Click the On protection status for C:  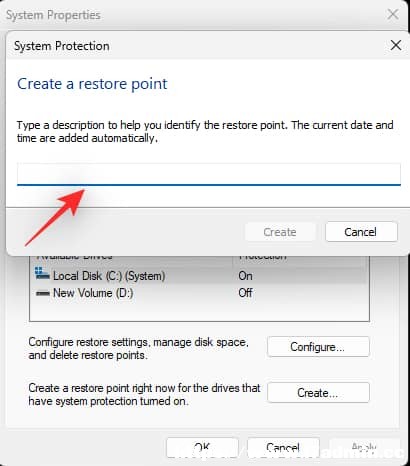point(245,276)
